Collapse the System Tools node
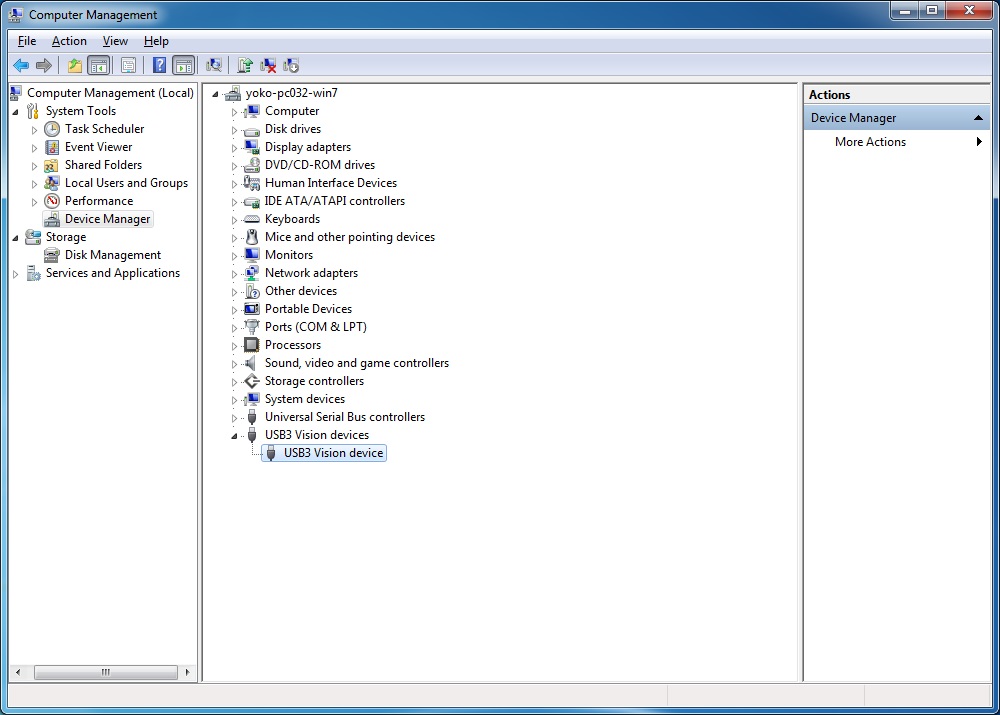The image size is (1000, 715). [16, 112]
